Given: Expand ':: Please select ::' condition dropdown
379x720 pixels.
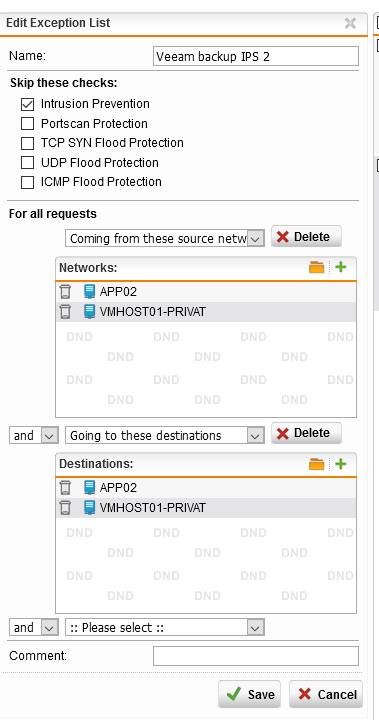Looking at the screenshot, I should [165, 628].
